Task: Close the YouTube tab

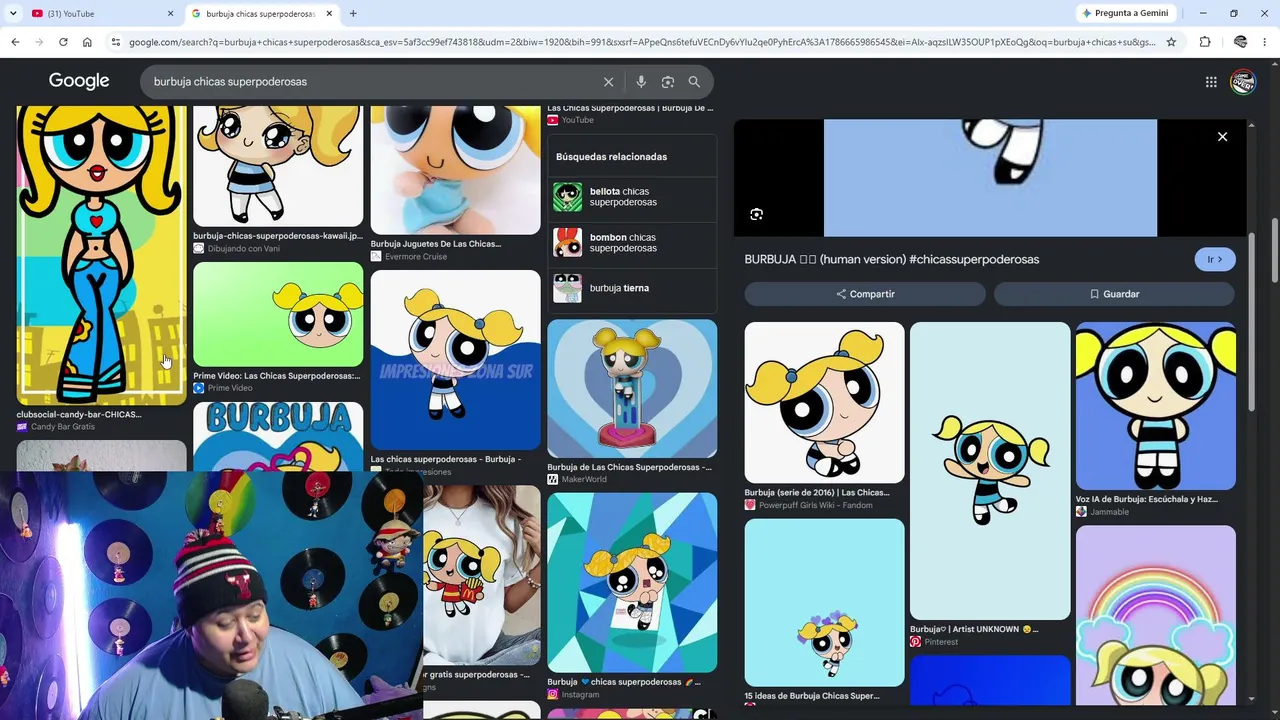Action: tap(170, 13)
